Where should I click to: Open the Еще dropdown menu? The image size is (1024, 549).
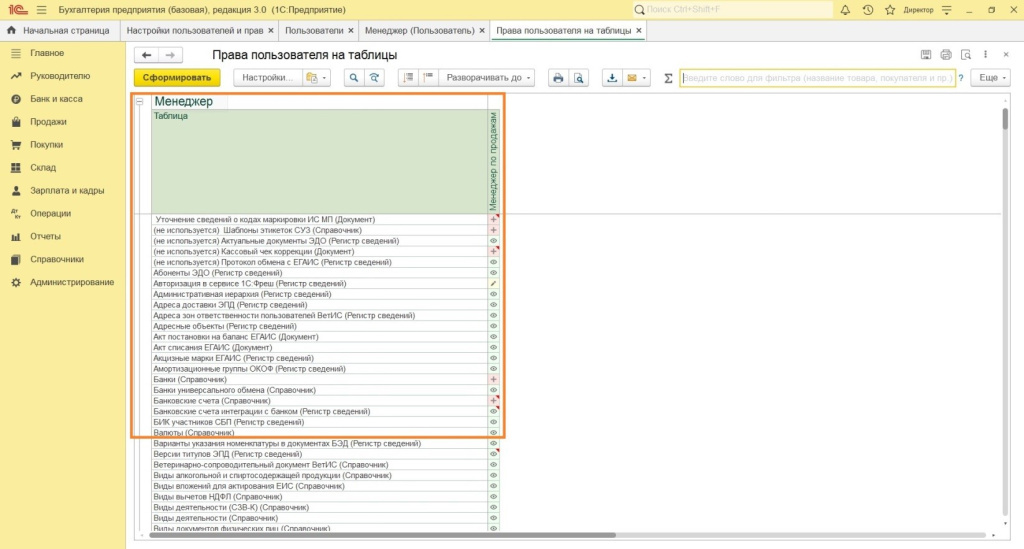988,78
